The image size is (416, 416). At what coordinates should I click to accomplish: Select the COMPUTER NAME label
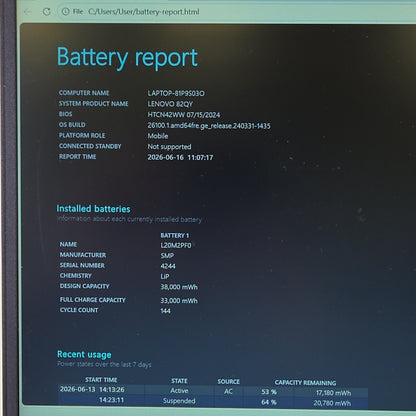84,93
